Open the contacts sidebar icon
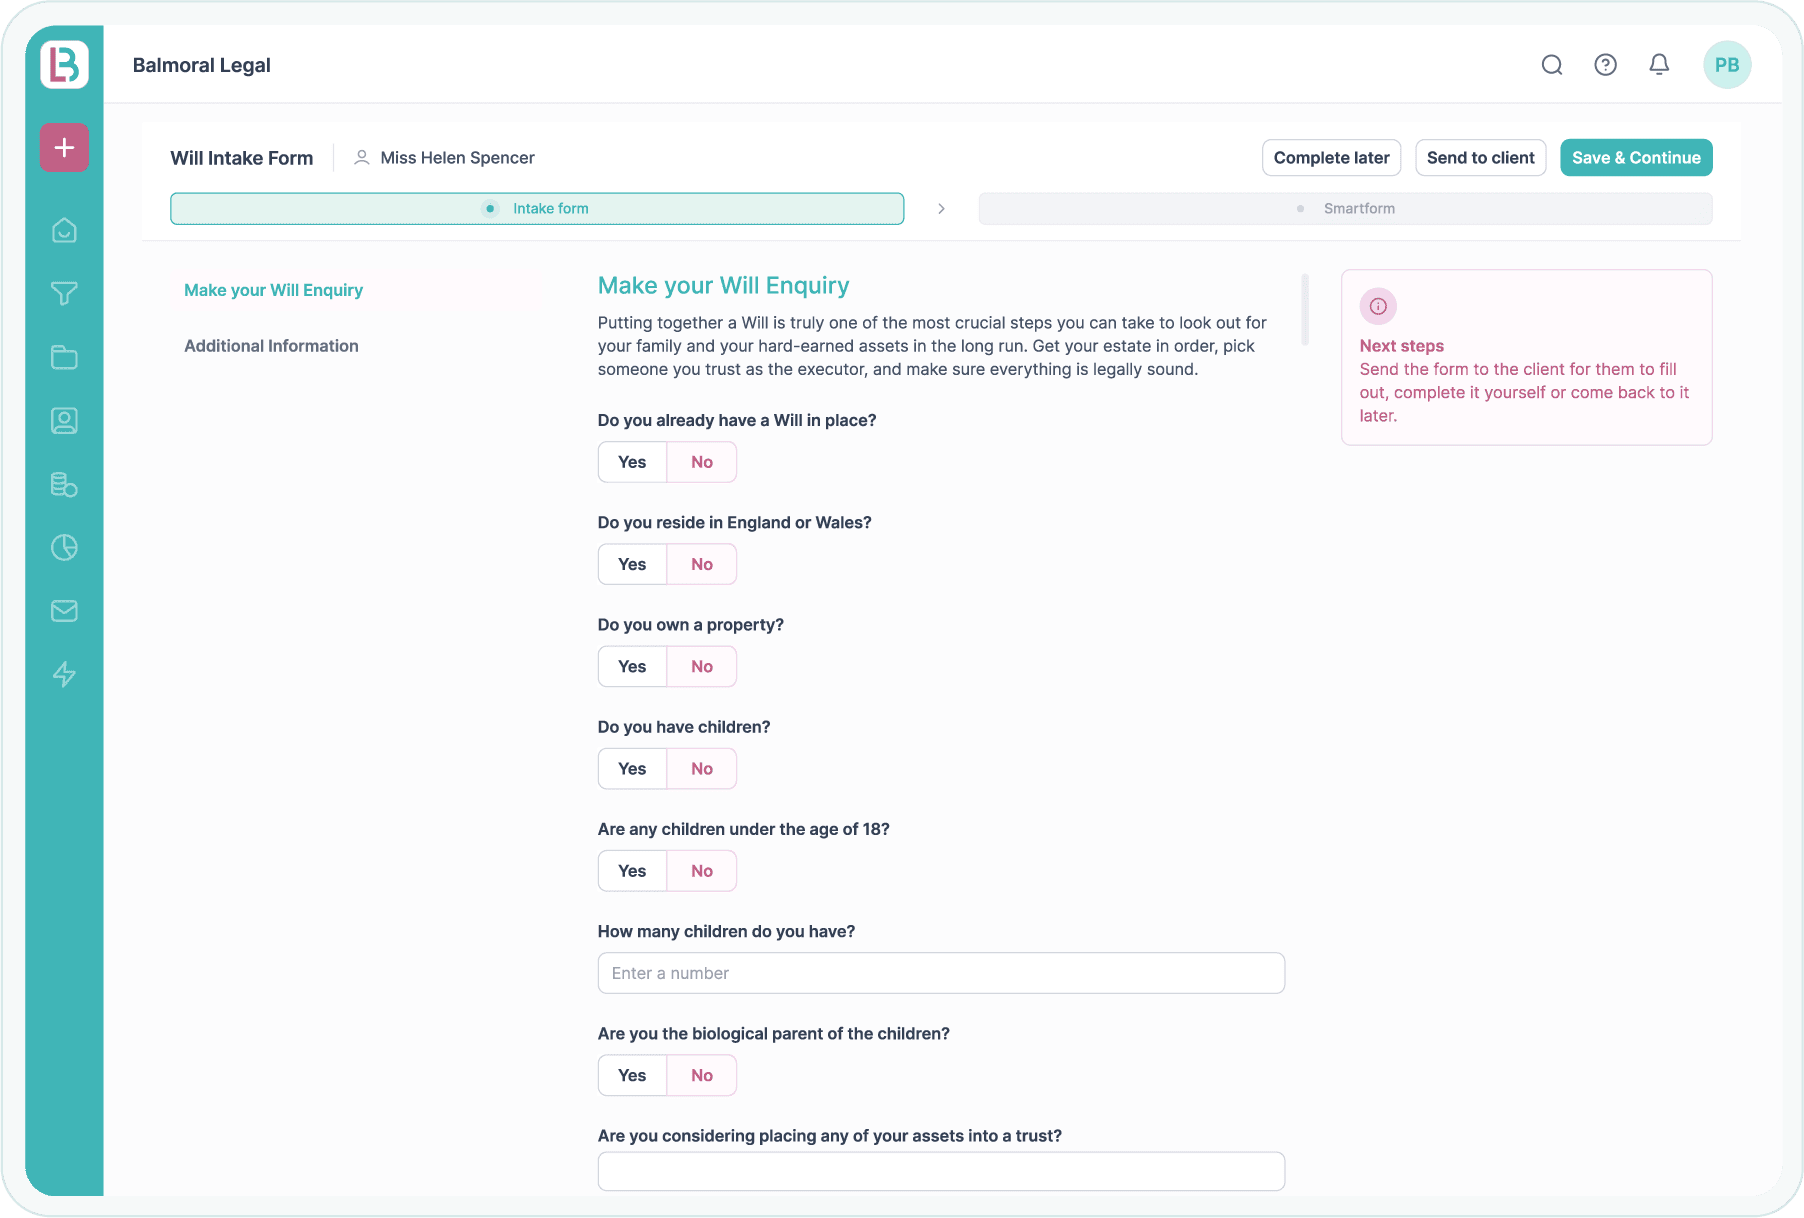 point(63,421)
